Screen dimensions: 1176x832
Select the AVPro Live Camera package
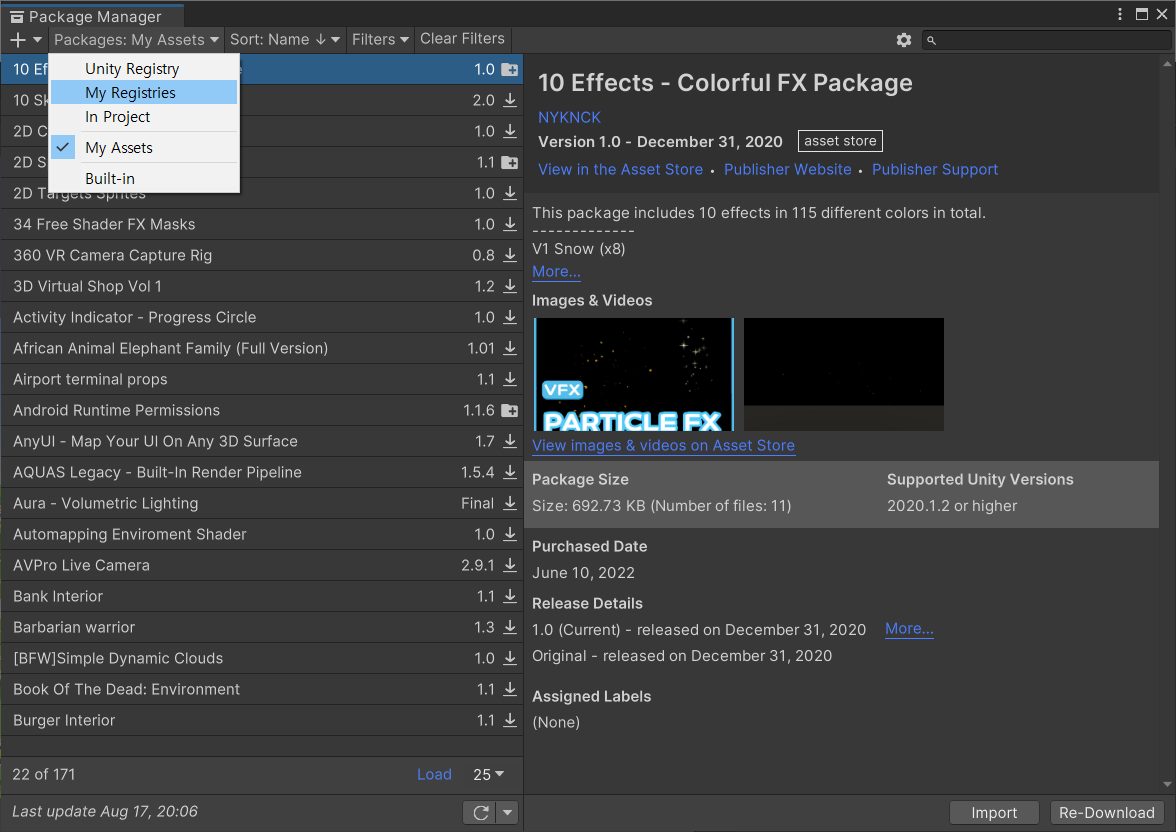262,565
